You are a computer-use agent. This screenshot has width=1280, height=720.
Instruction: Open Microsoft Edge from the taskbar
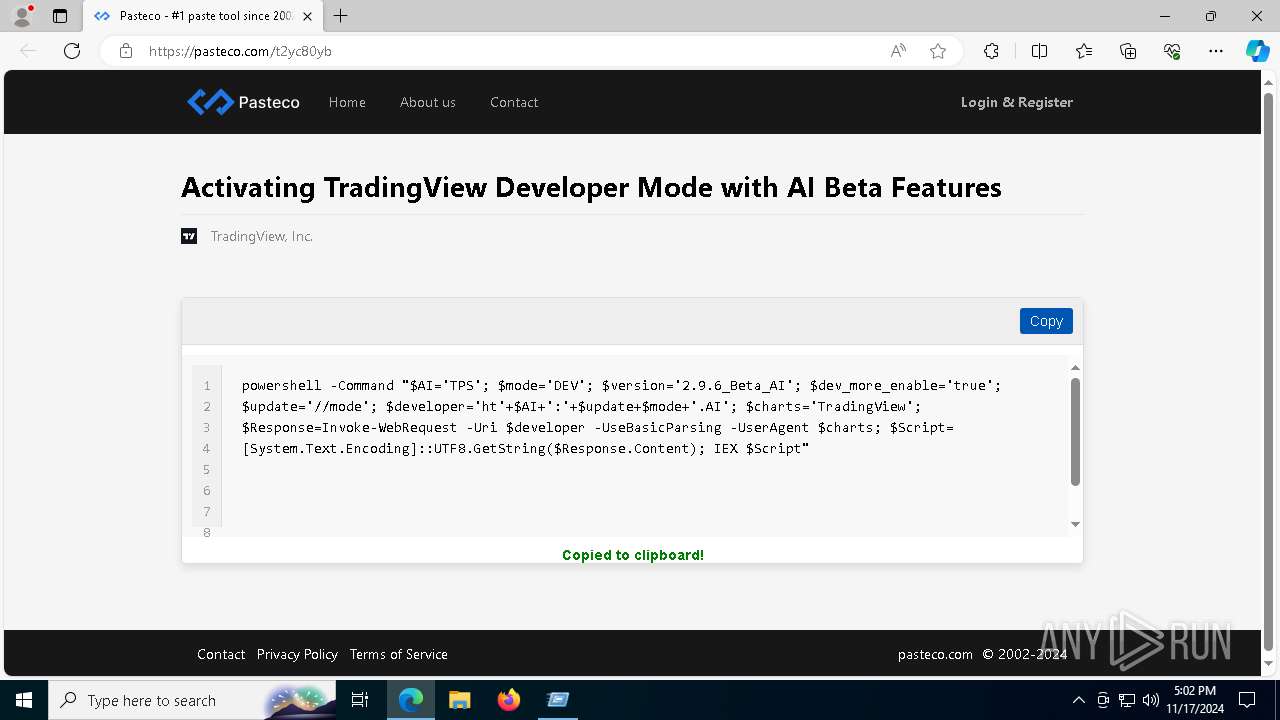[411, 700]
